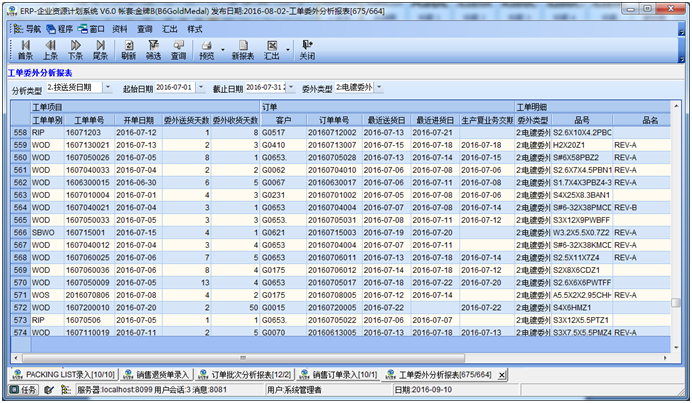This screenshot has height=403, width=692.
Task: Click horizontal scrollbar right arrow
Action: pyautogui.click(x=665, y=358)
